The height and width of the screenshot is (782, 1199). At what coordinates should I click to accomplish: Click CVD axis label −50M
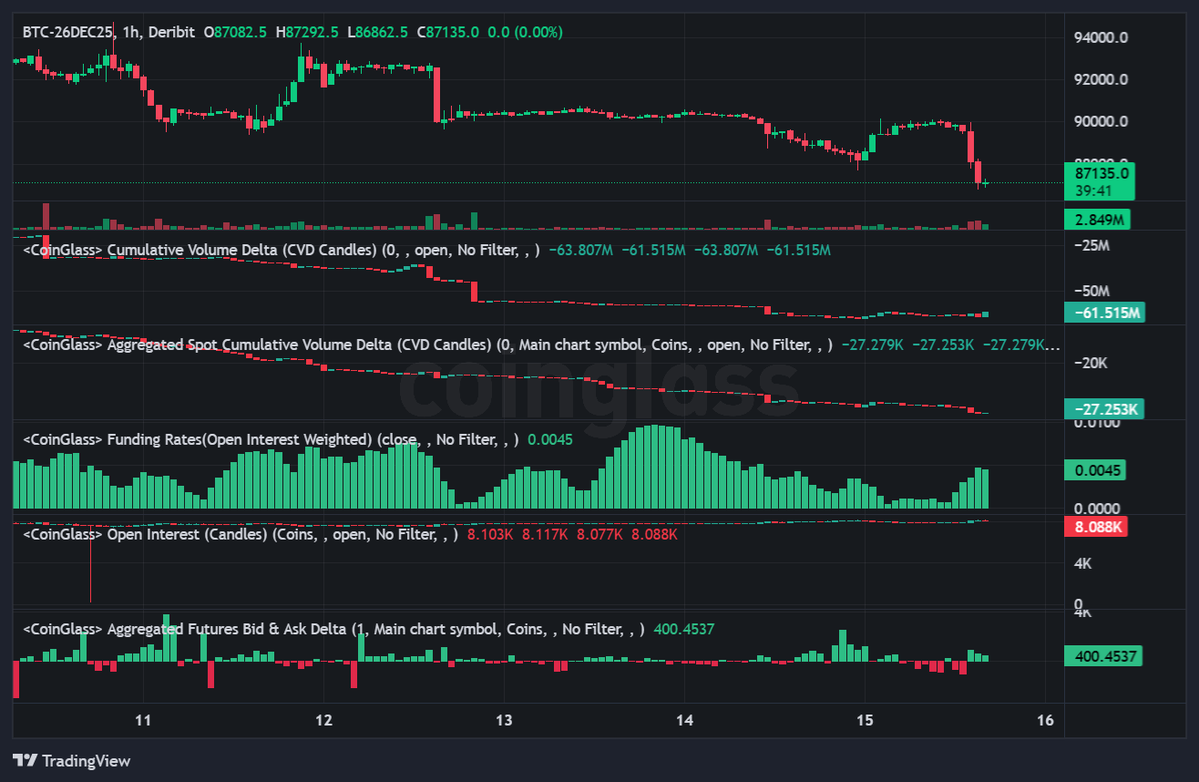pos(1091,291)
